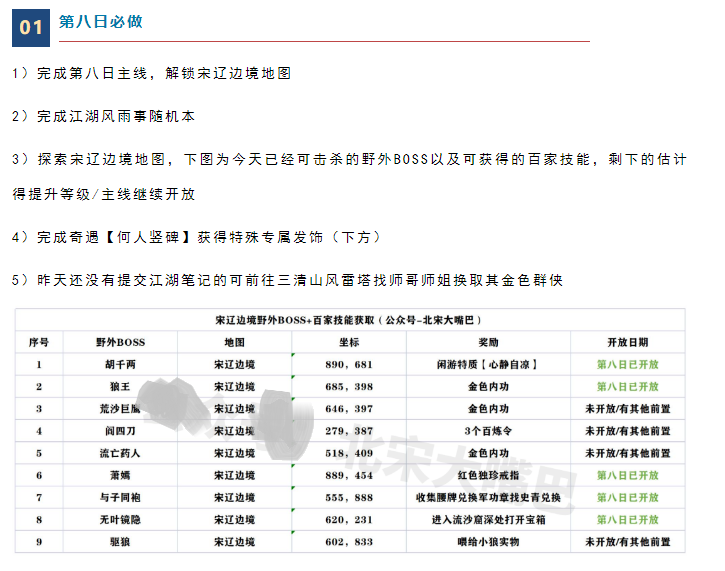The image size is (725, 571).
Task: Click reward "喂给小狼实物"
Action: tap(488, 542)
